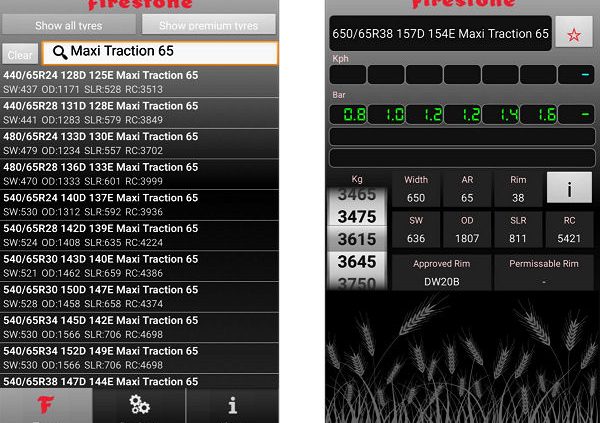Tap the 1.6 Bar pressure cell
Image resolution: width=600 pixels, height=423 pixels.
click(x=538, y=114)
